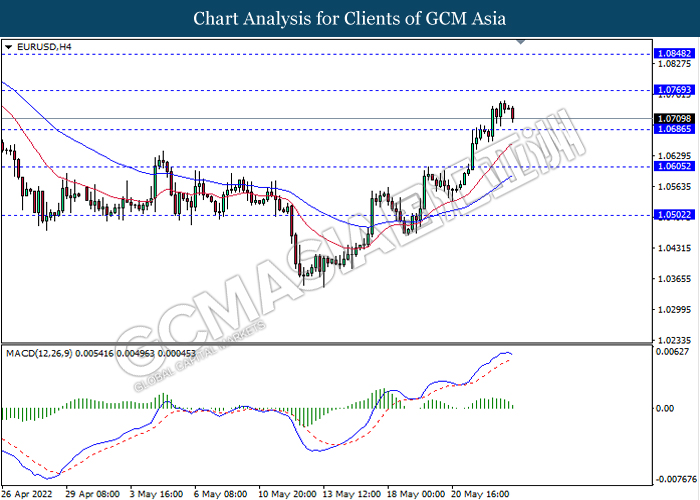Select the 1.07693 price level label

coord(674,90)
